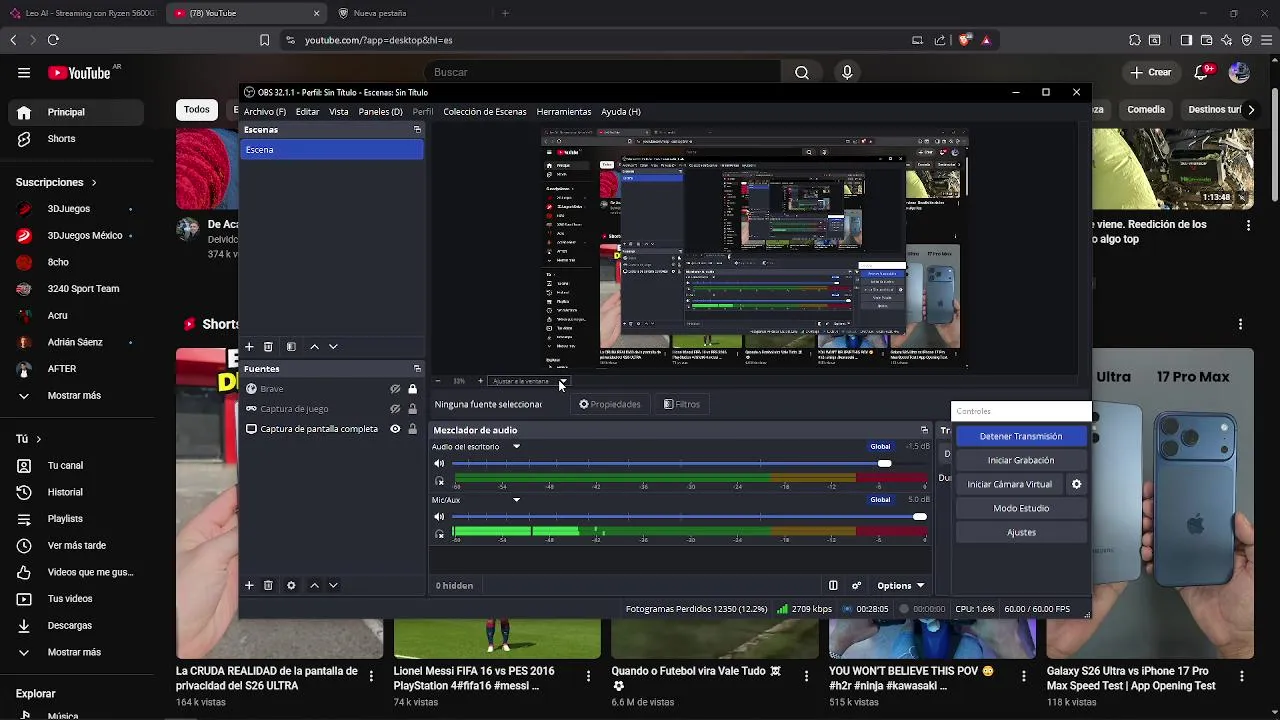Open advanced audio properties cogs icon
Screen dimensions: 1280x720
click(x=856, y=585)
